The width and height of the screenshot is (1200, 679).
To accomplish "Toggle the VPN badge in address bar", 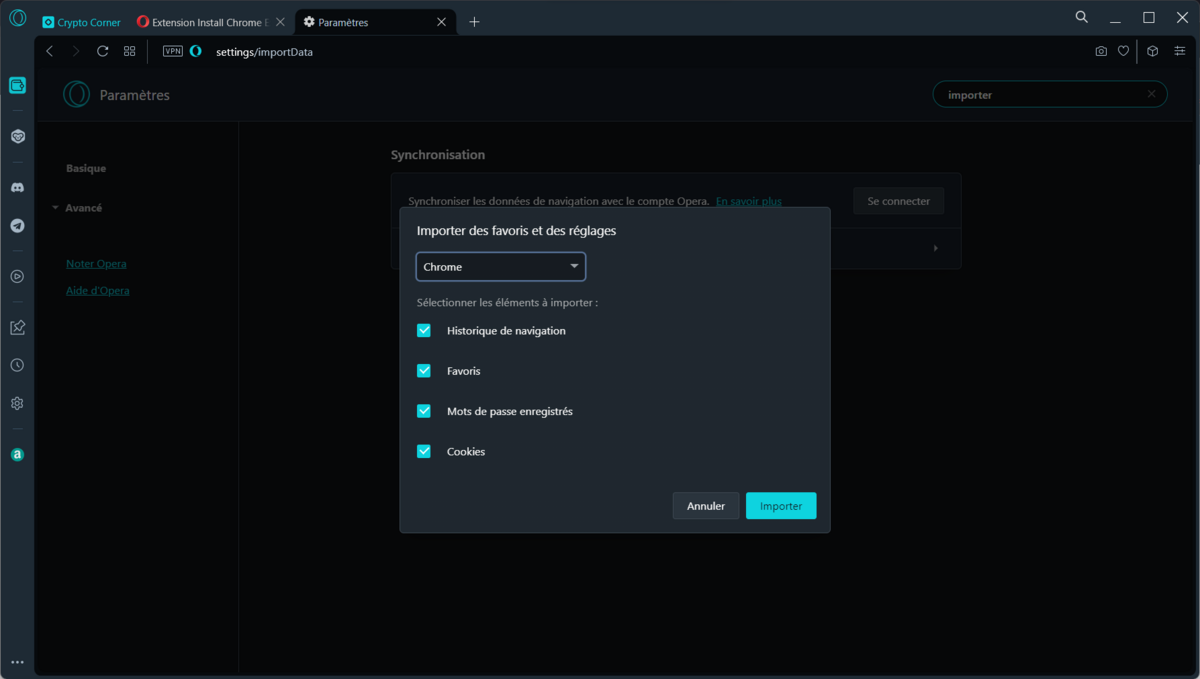I will point(173,51).
